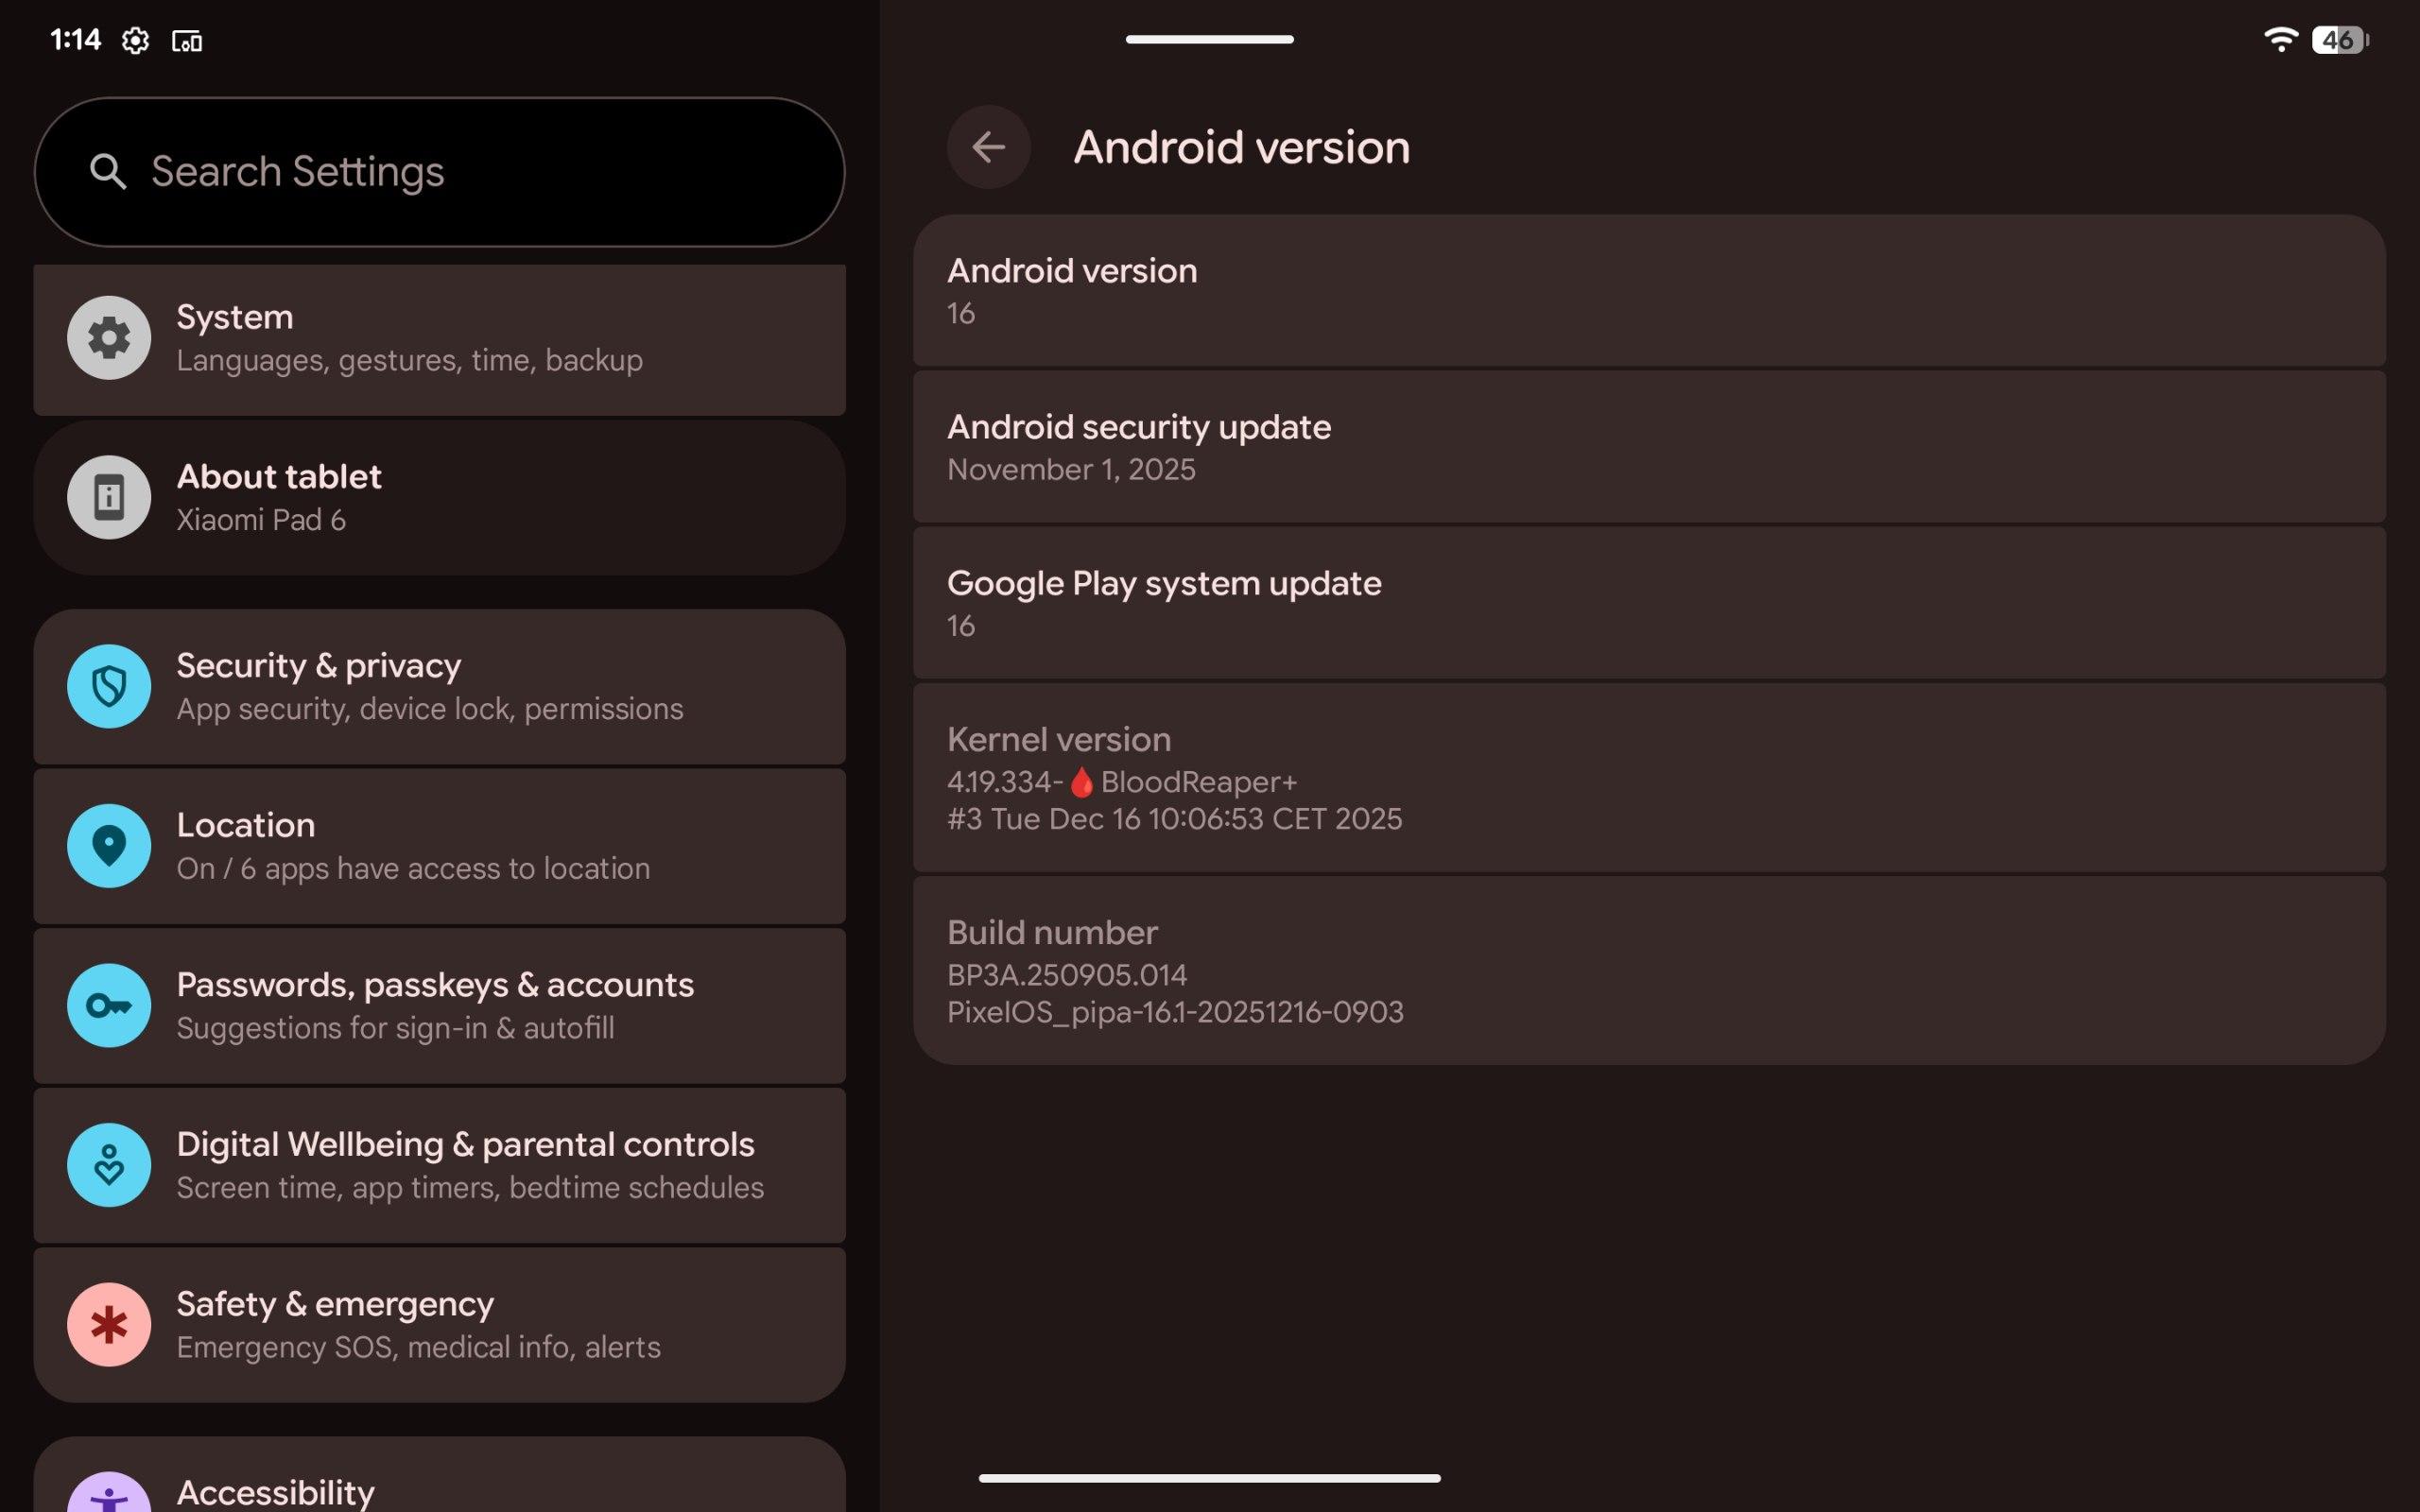Viewport: 2420px width, 1512px height.
Task: Tap the Security & privacy shield icon
Action: click(109, 686)
